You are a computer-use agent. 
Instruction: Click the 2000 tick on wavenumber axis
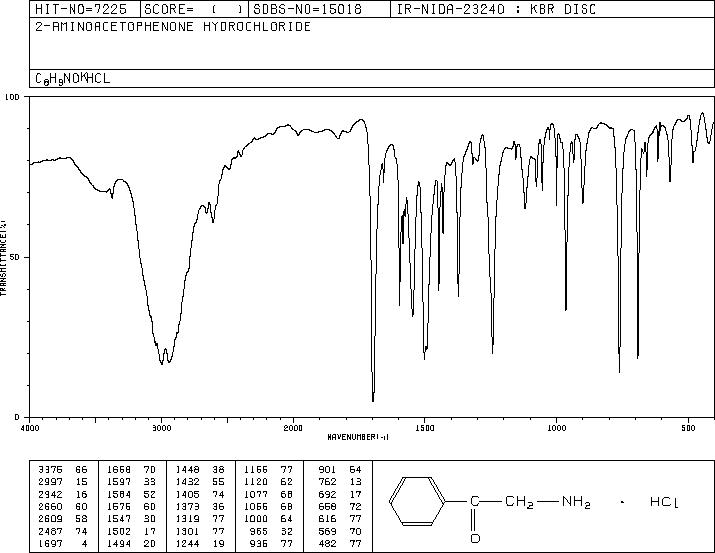tap(293, 428)
